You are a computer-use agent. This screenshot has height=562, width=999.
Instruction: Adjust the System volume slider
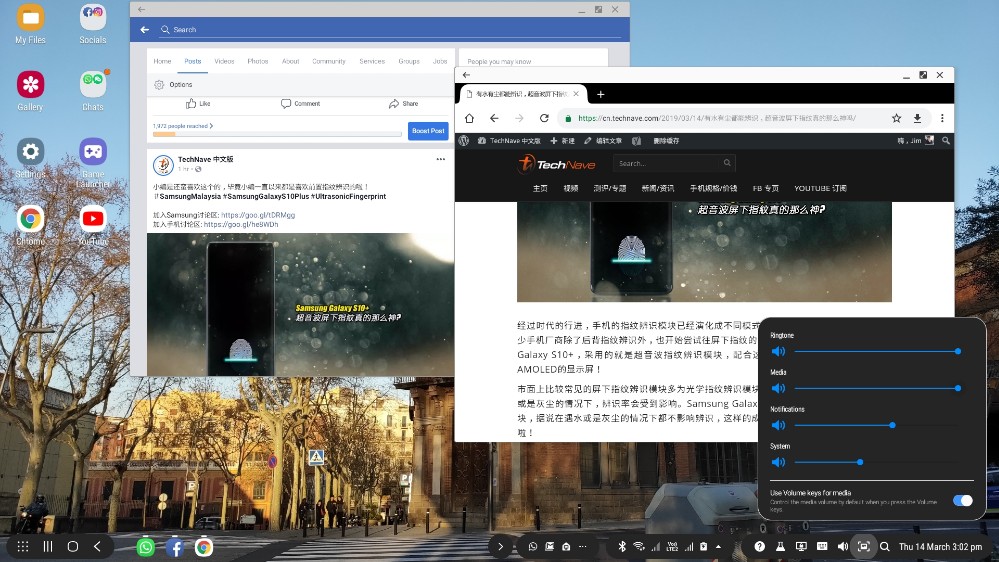click(x=877, y=462)
